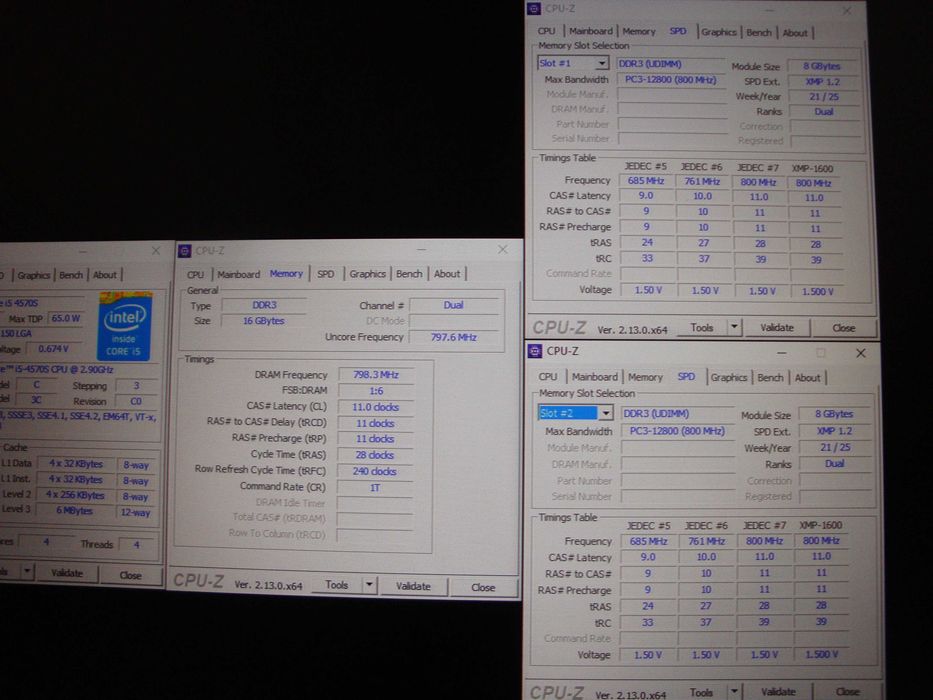Click the Module Size 8 GBytes field in the Slot #2 SPD window

(834, 414)
